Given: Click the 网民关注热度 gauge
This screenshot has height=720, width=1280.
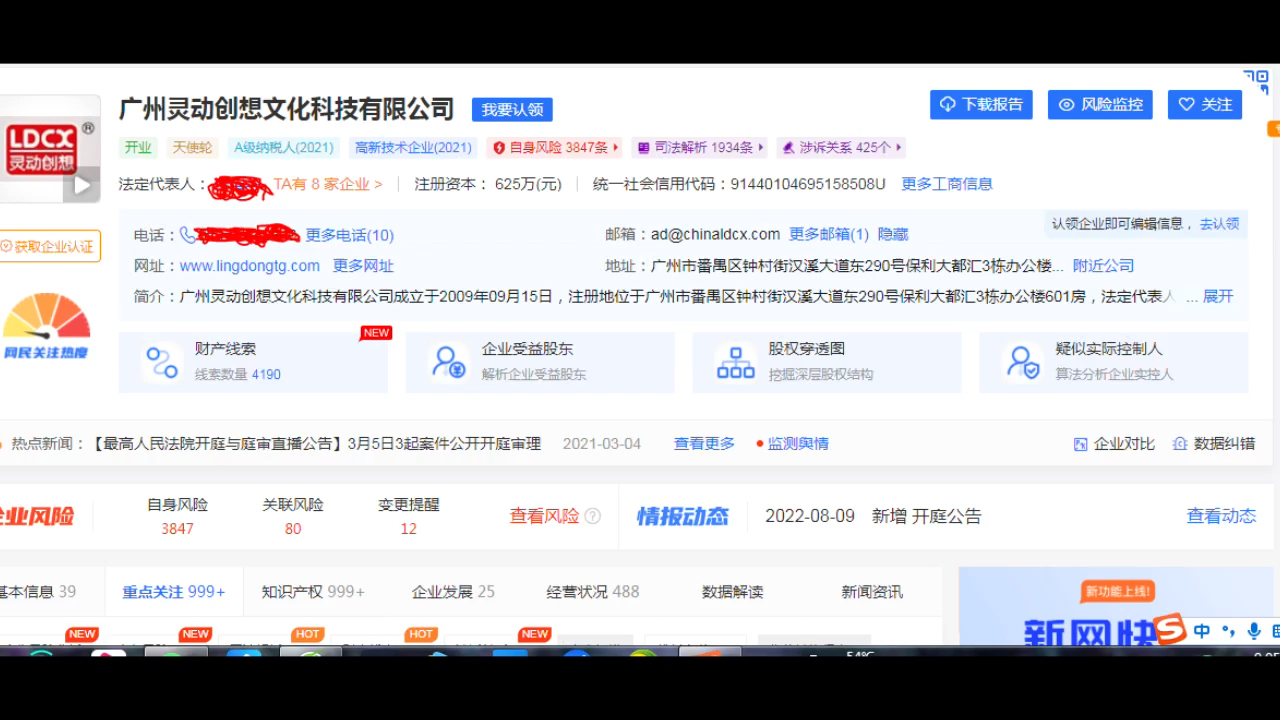Looking at the screenshot, I should click(x=46, y=326).
